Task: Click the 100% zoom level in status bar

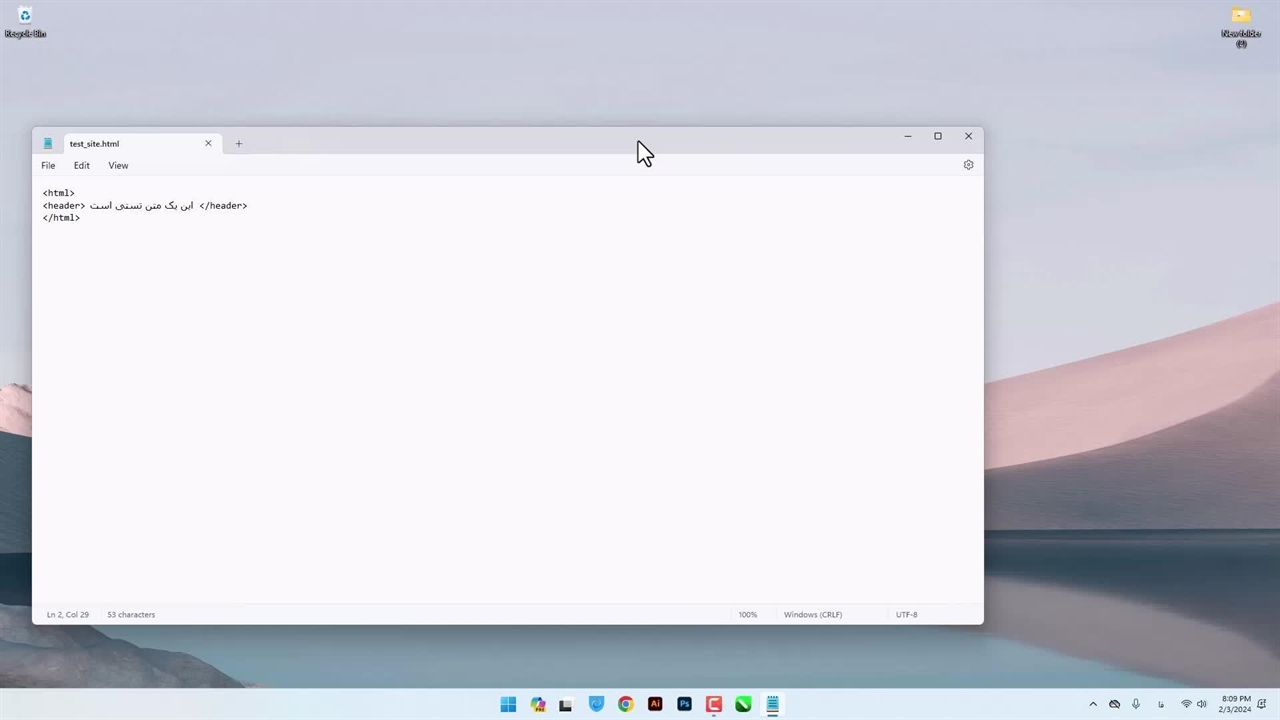Action: 748,615
